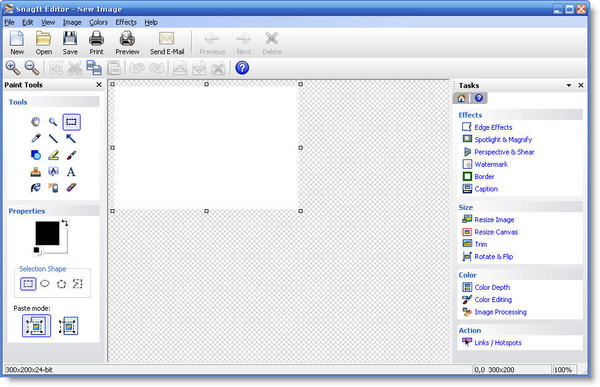Viewport: 600px width, 387px height.
Task: Select the second Paste mode option
Action: click(x=68, y=326)
